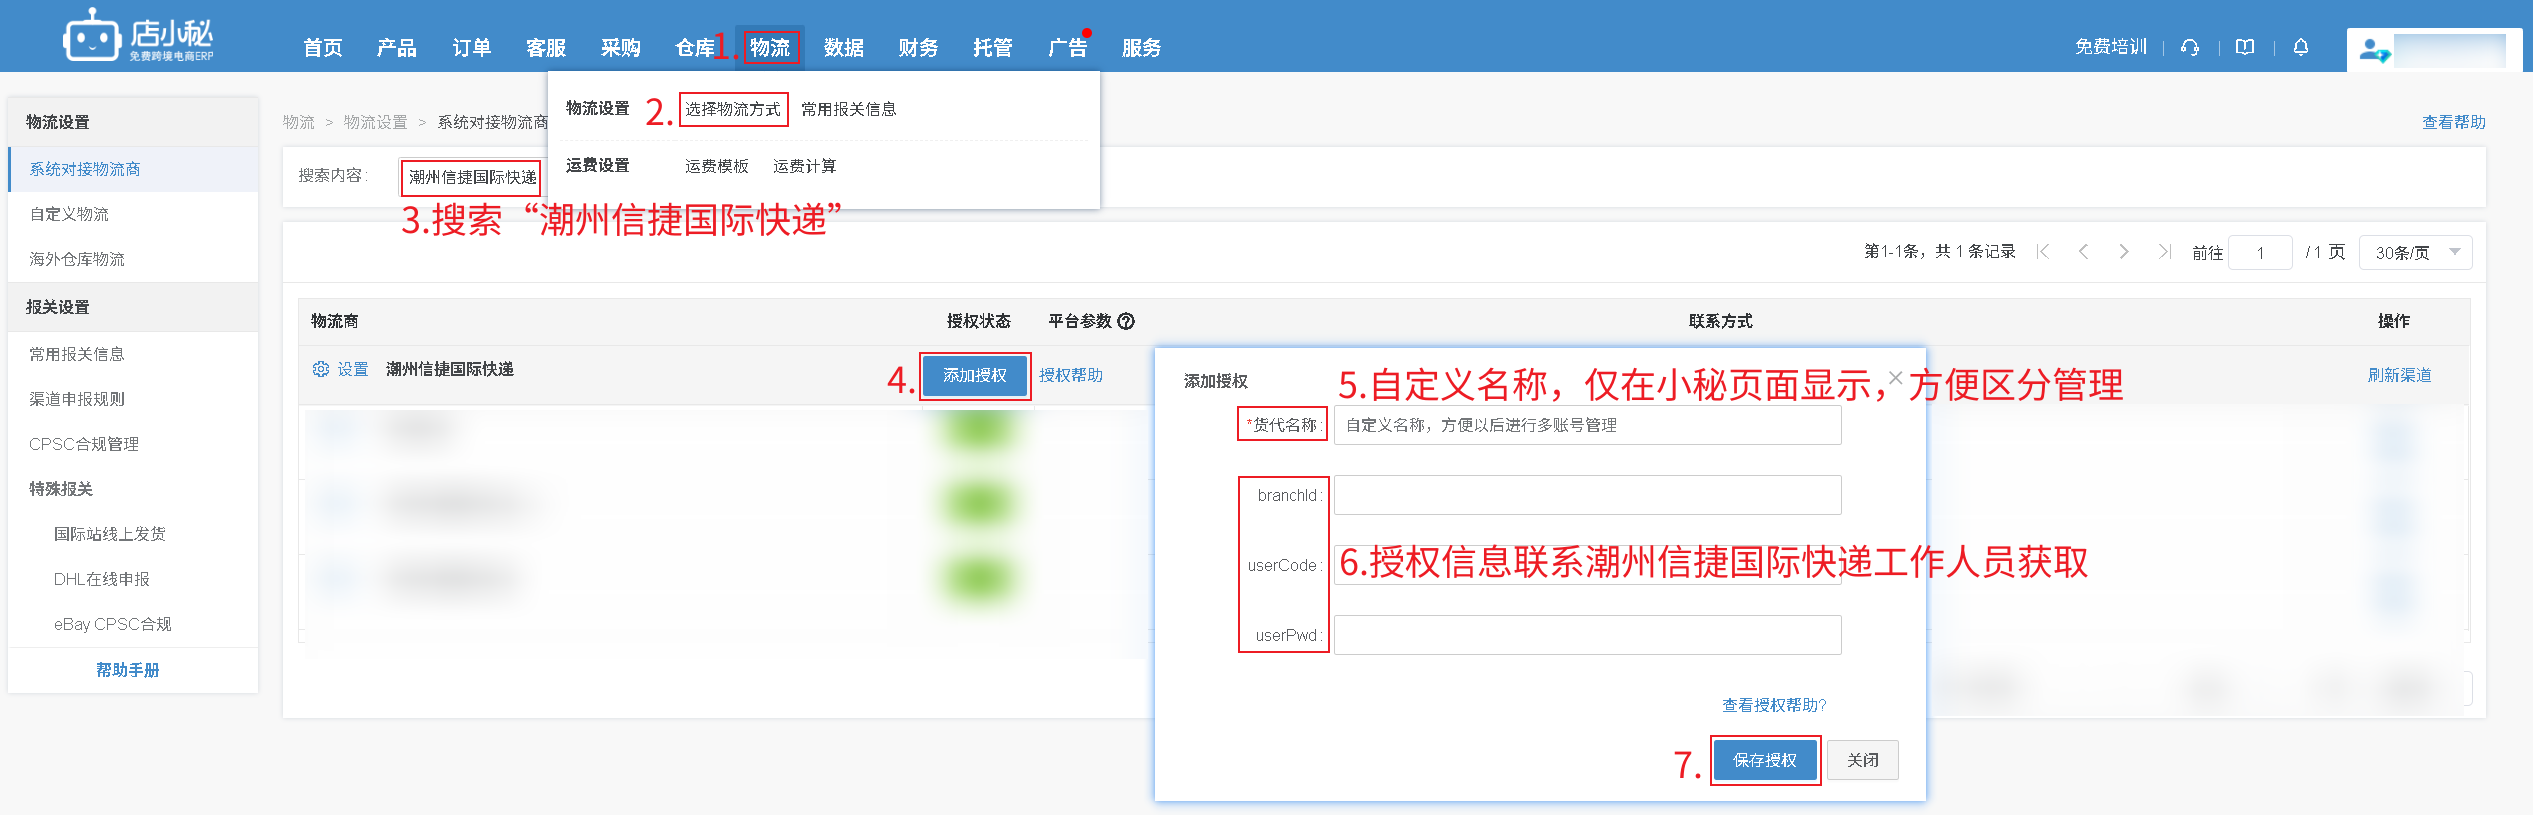Click the 免费培训 link
Screen dimensions: 2533x815
coord(2111,47)
